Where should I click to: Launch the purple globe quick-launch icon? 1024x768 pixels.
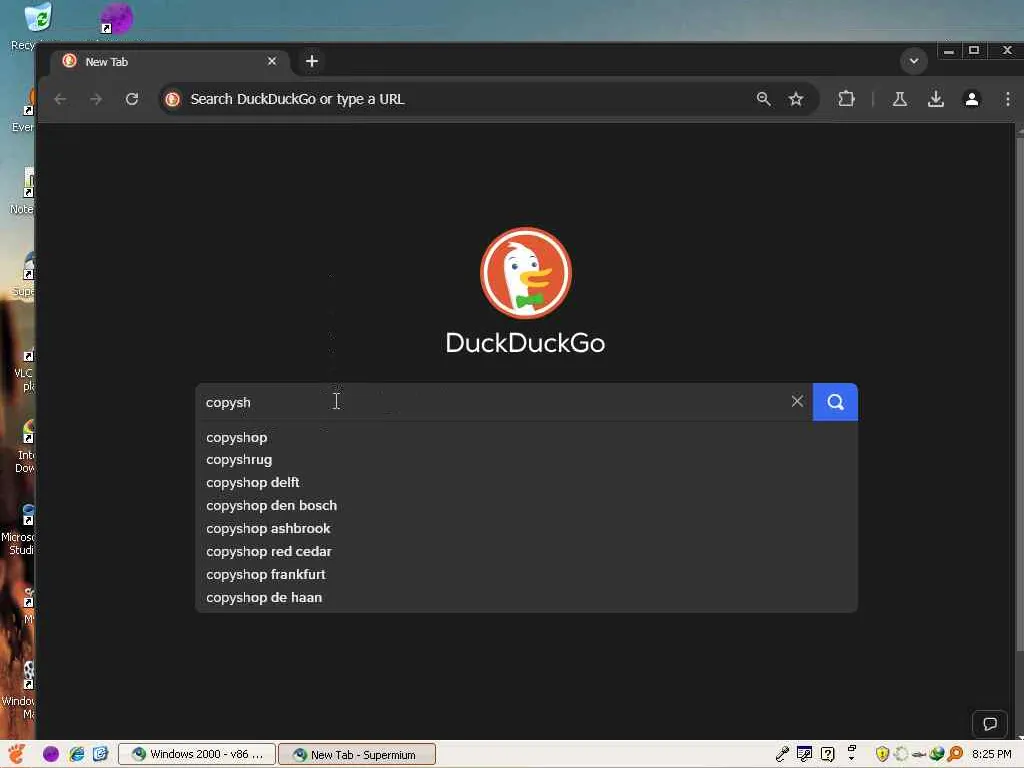pyautogui.click(x=51, y=754)
